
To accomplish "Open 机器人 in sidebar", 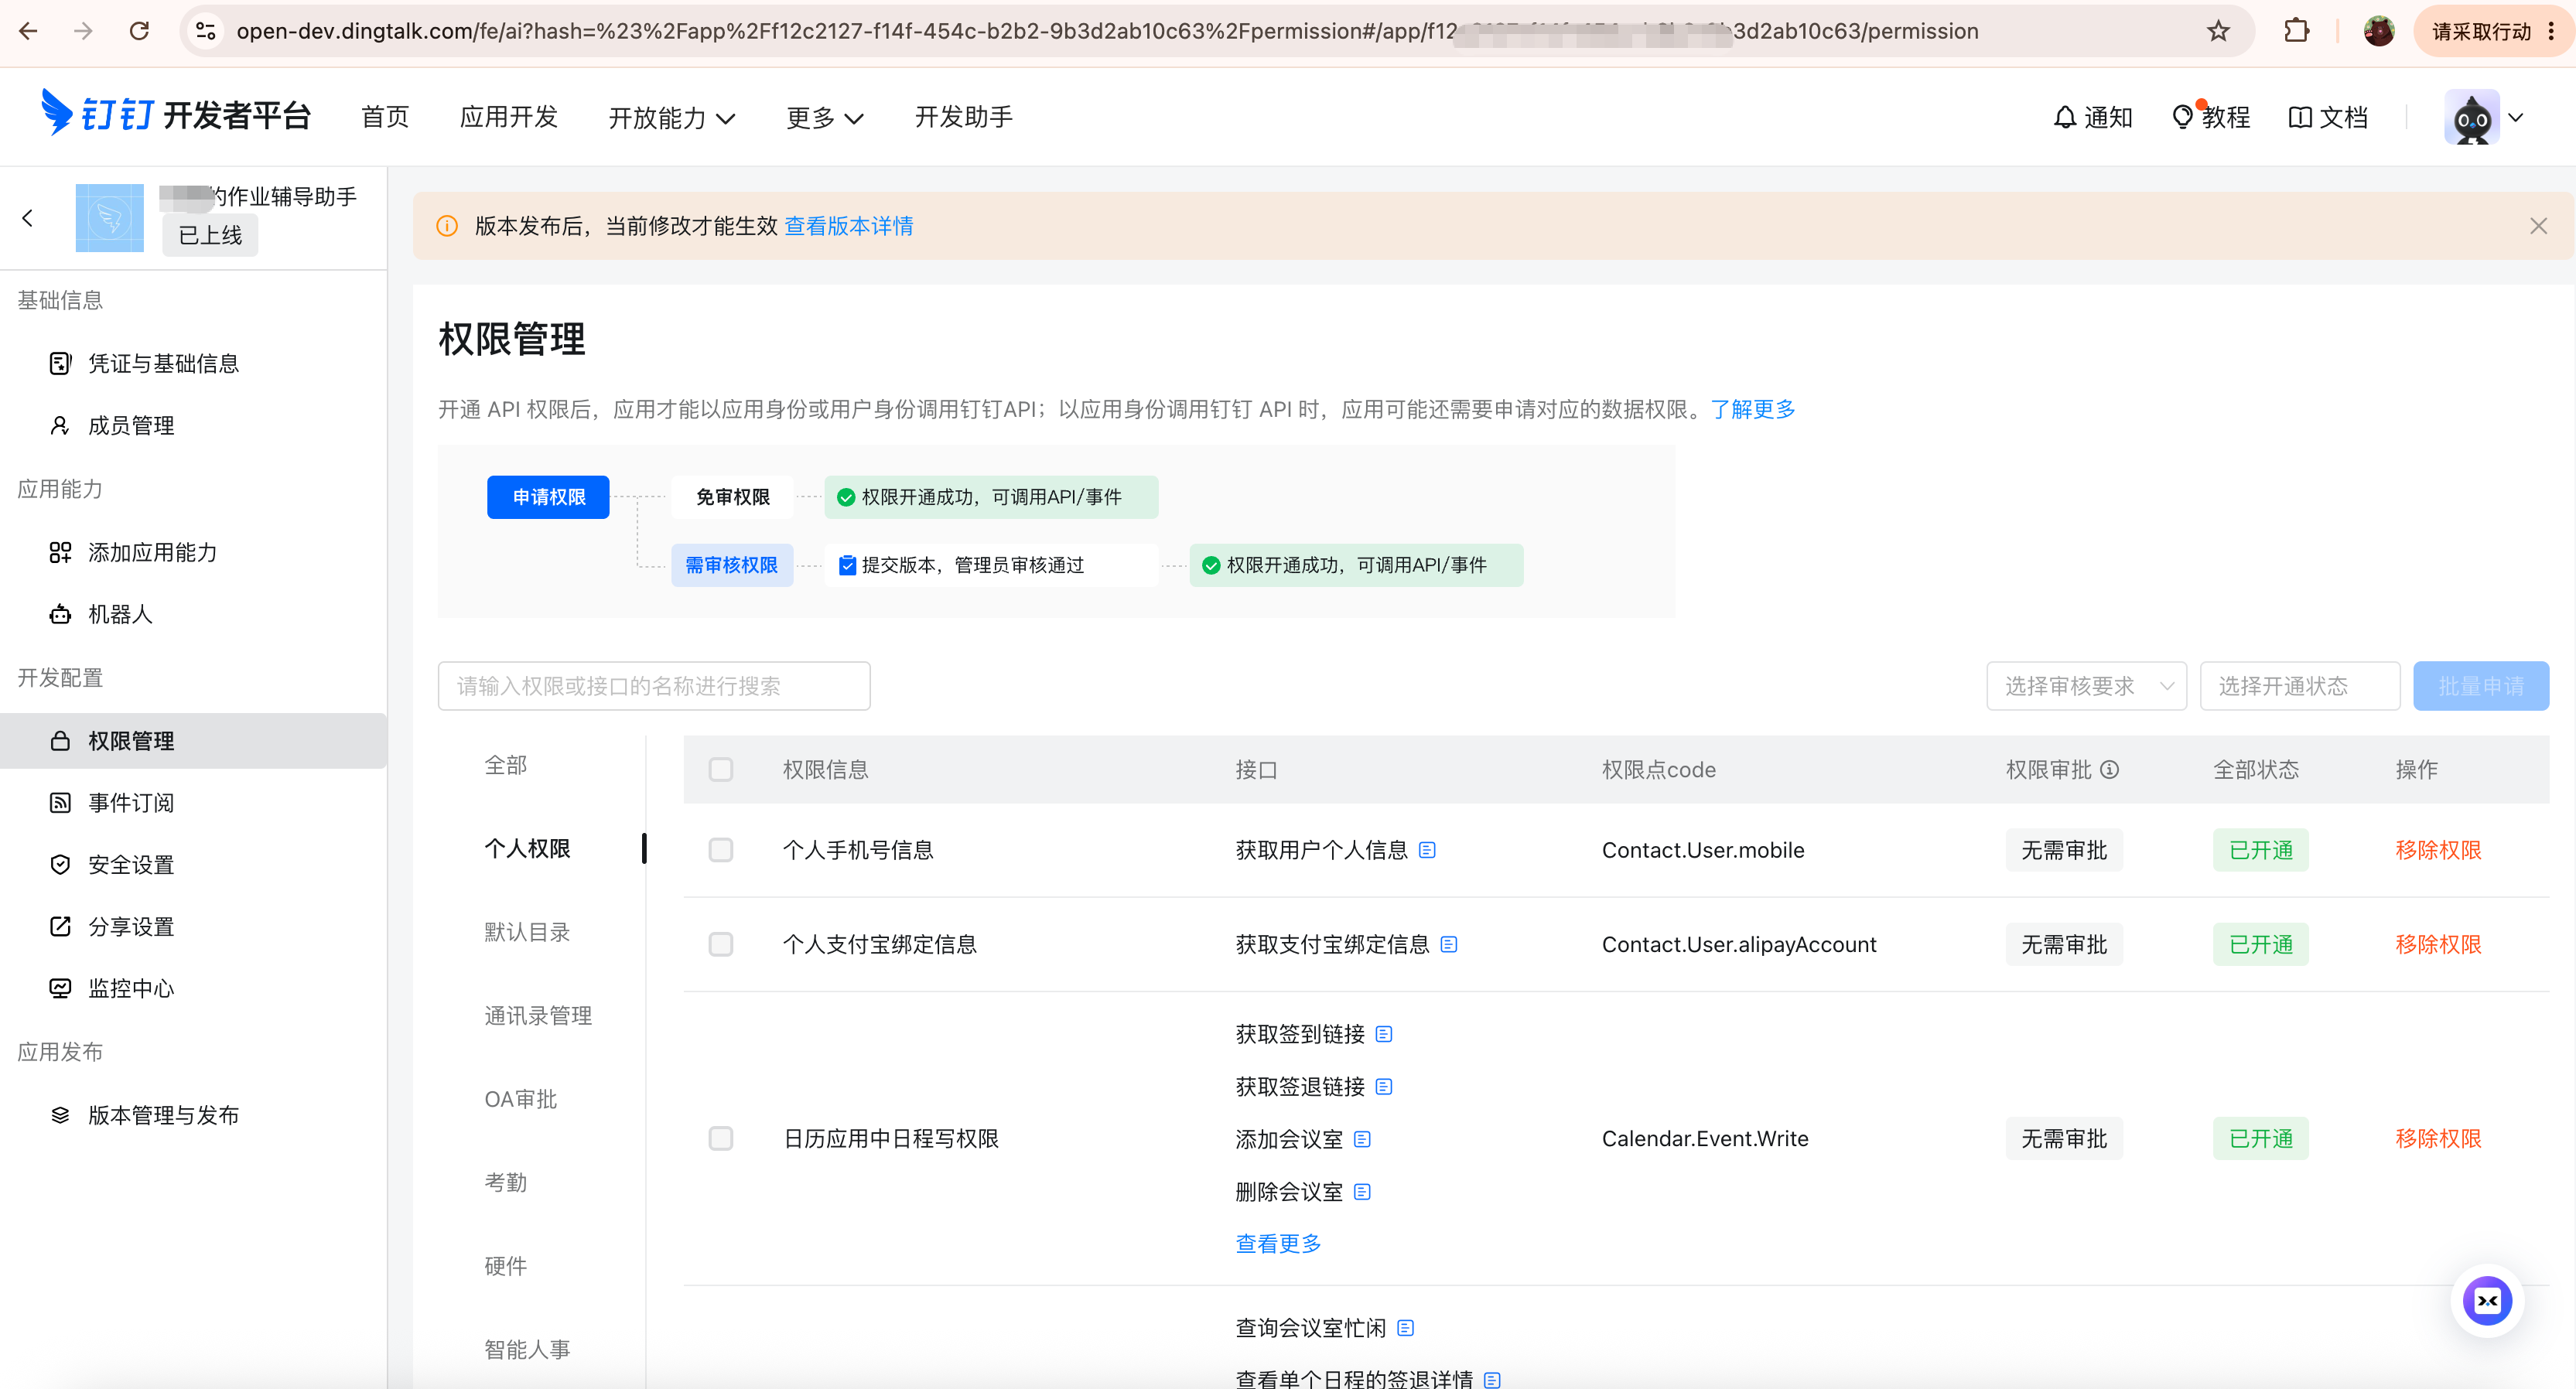I will point(193,614).
